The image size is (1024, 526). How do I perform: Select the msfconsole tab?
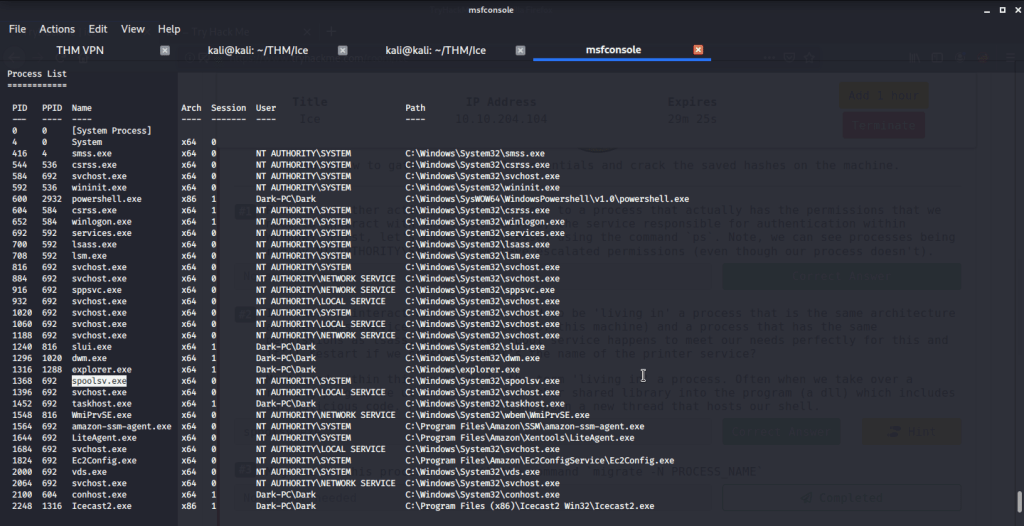click(x=612, y=50)
